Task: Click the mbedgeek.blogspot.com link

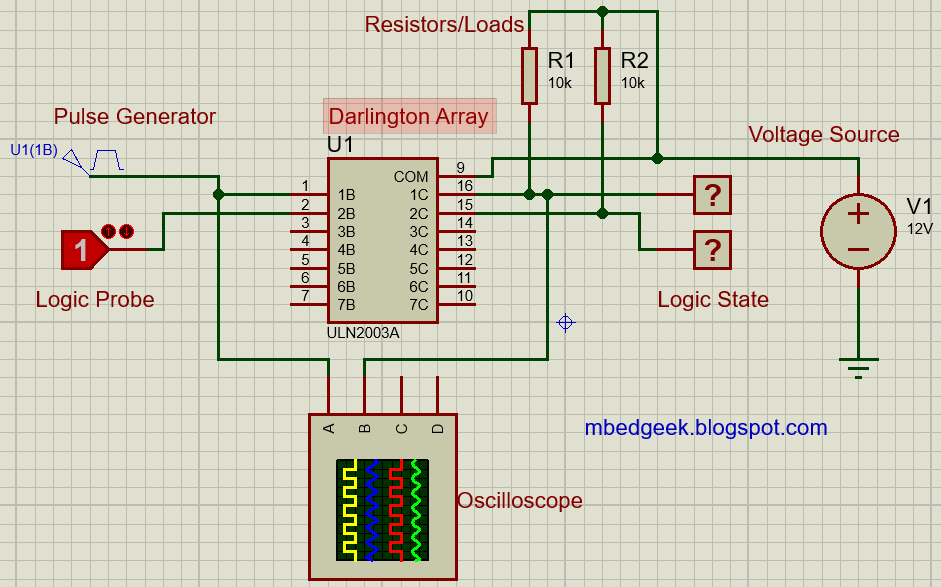Action: [x=706, y=428]
